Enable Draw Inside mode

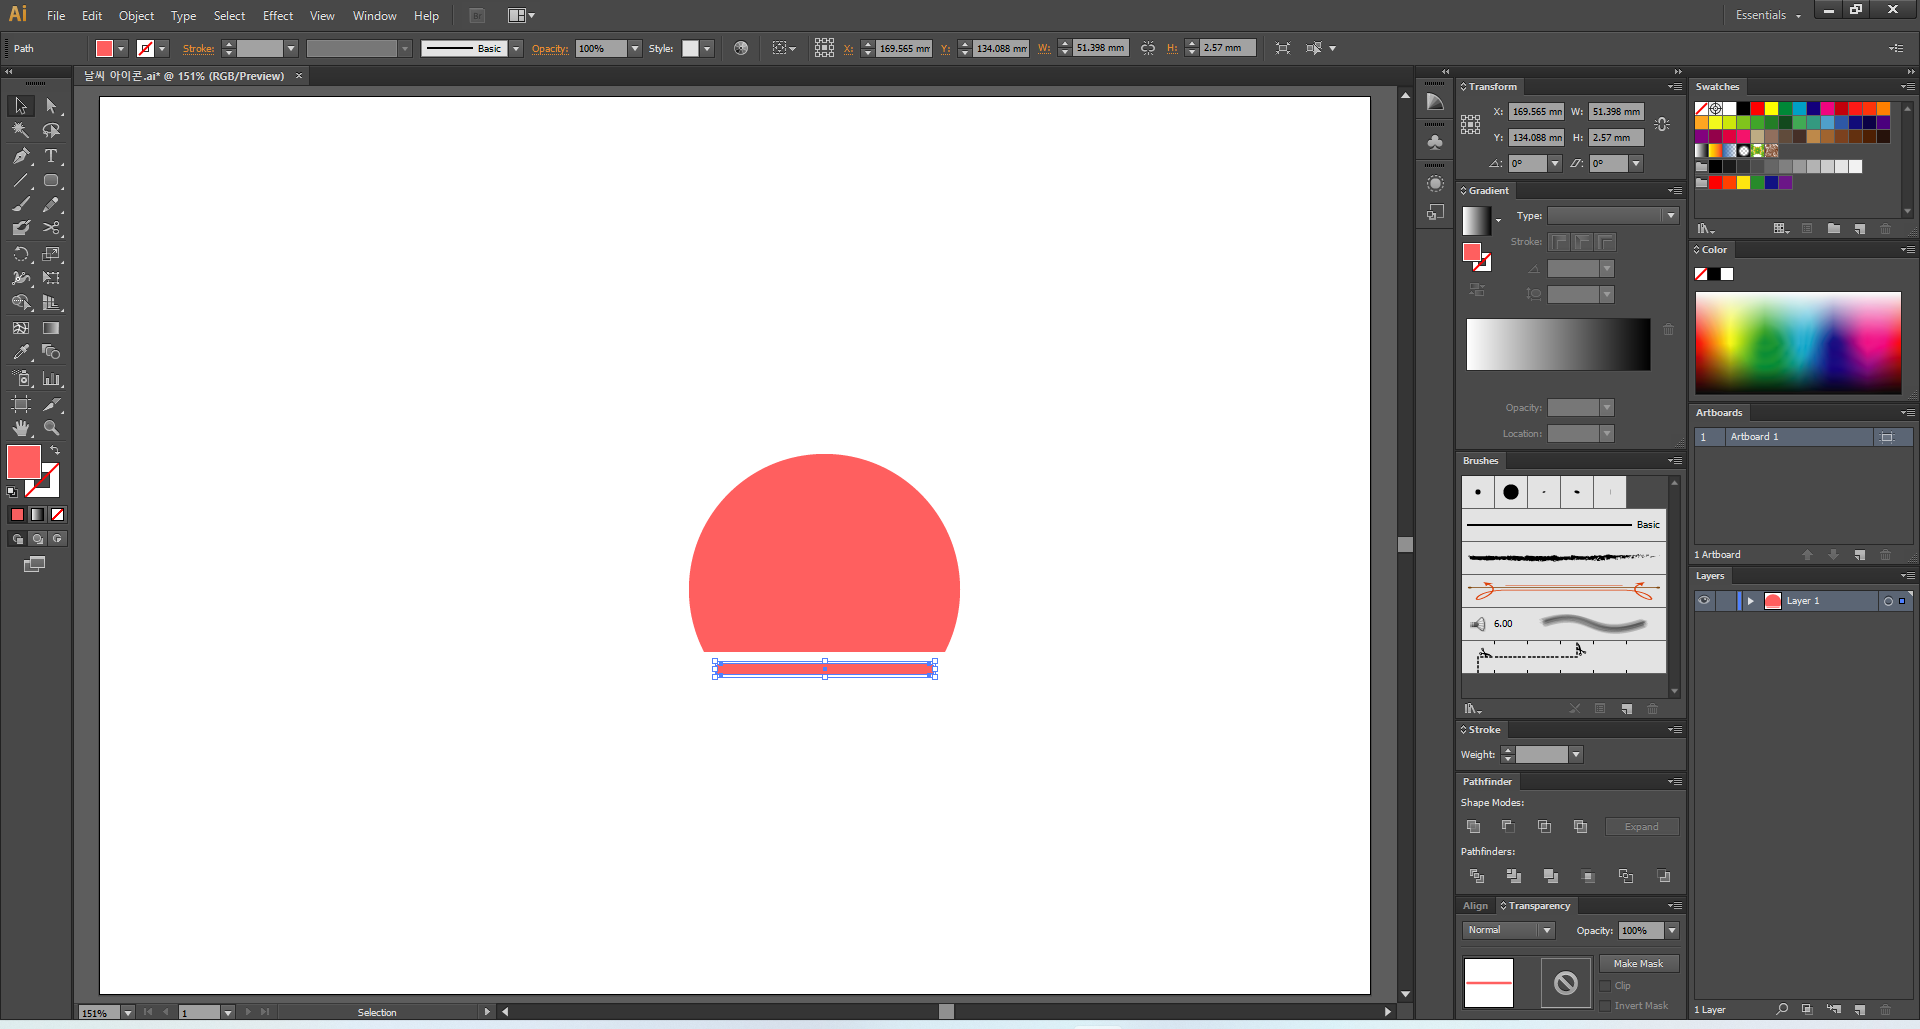57,539
